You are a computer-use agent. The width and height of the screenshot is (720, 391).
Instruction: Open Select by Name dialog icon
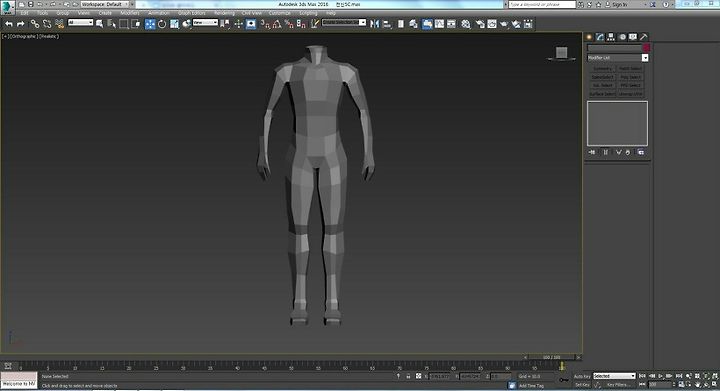pos(112,24)
